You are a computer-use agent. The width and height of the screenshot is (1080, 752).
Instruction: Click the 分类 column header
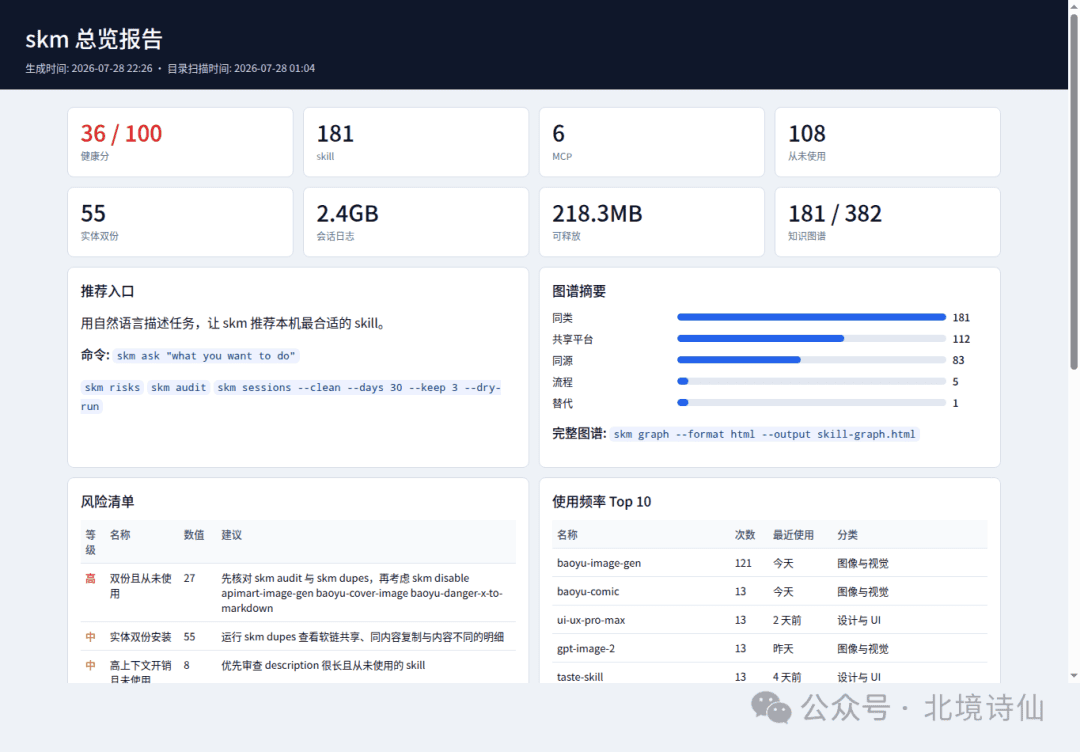(847, 535)
